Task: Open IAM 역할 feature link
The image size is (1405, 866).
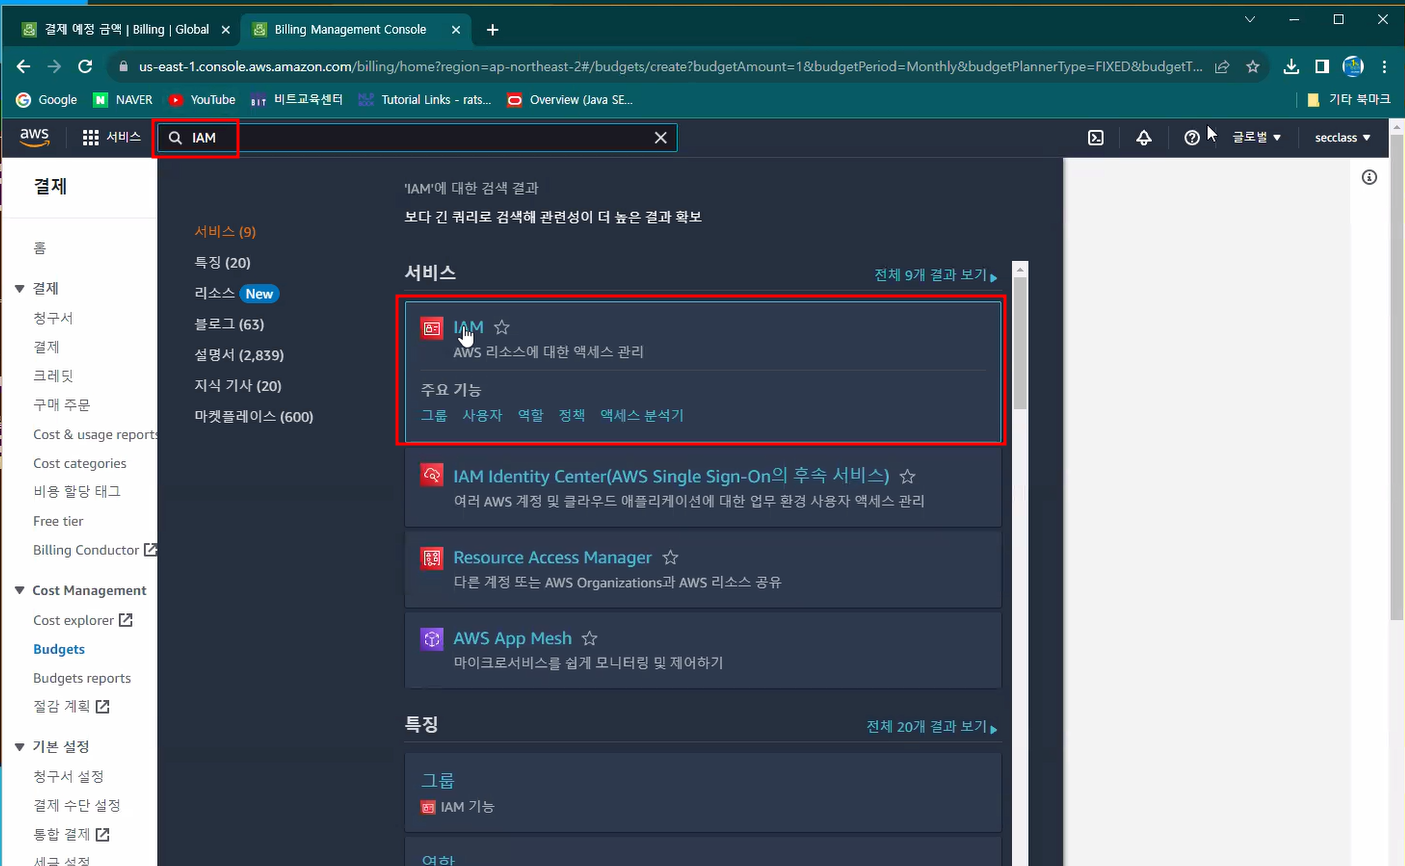Action: (531, 416)
